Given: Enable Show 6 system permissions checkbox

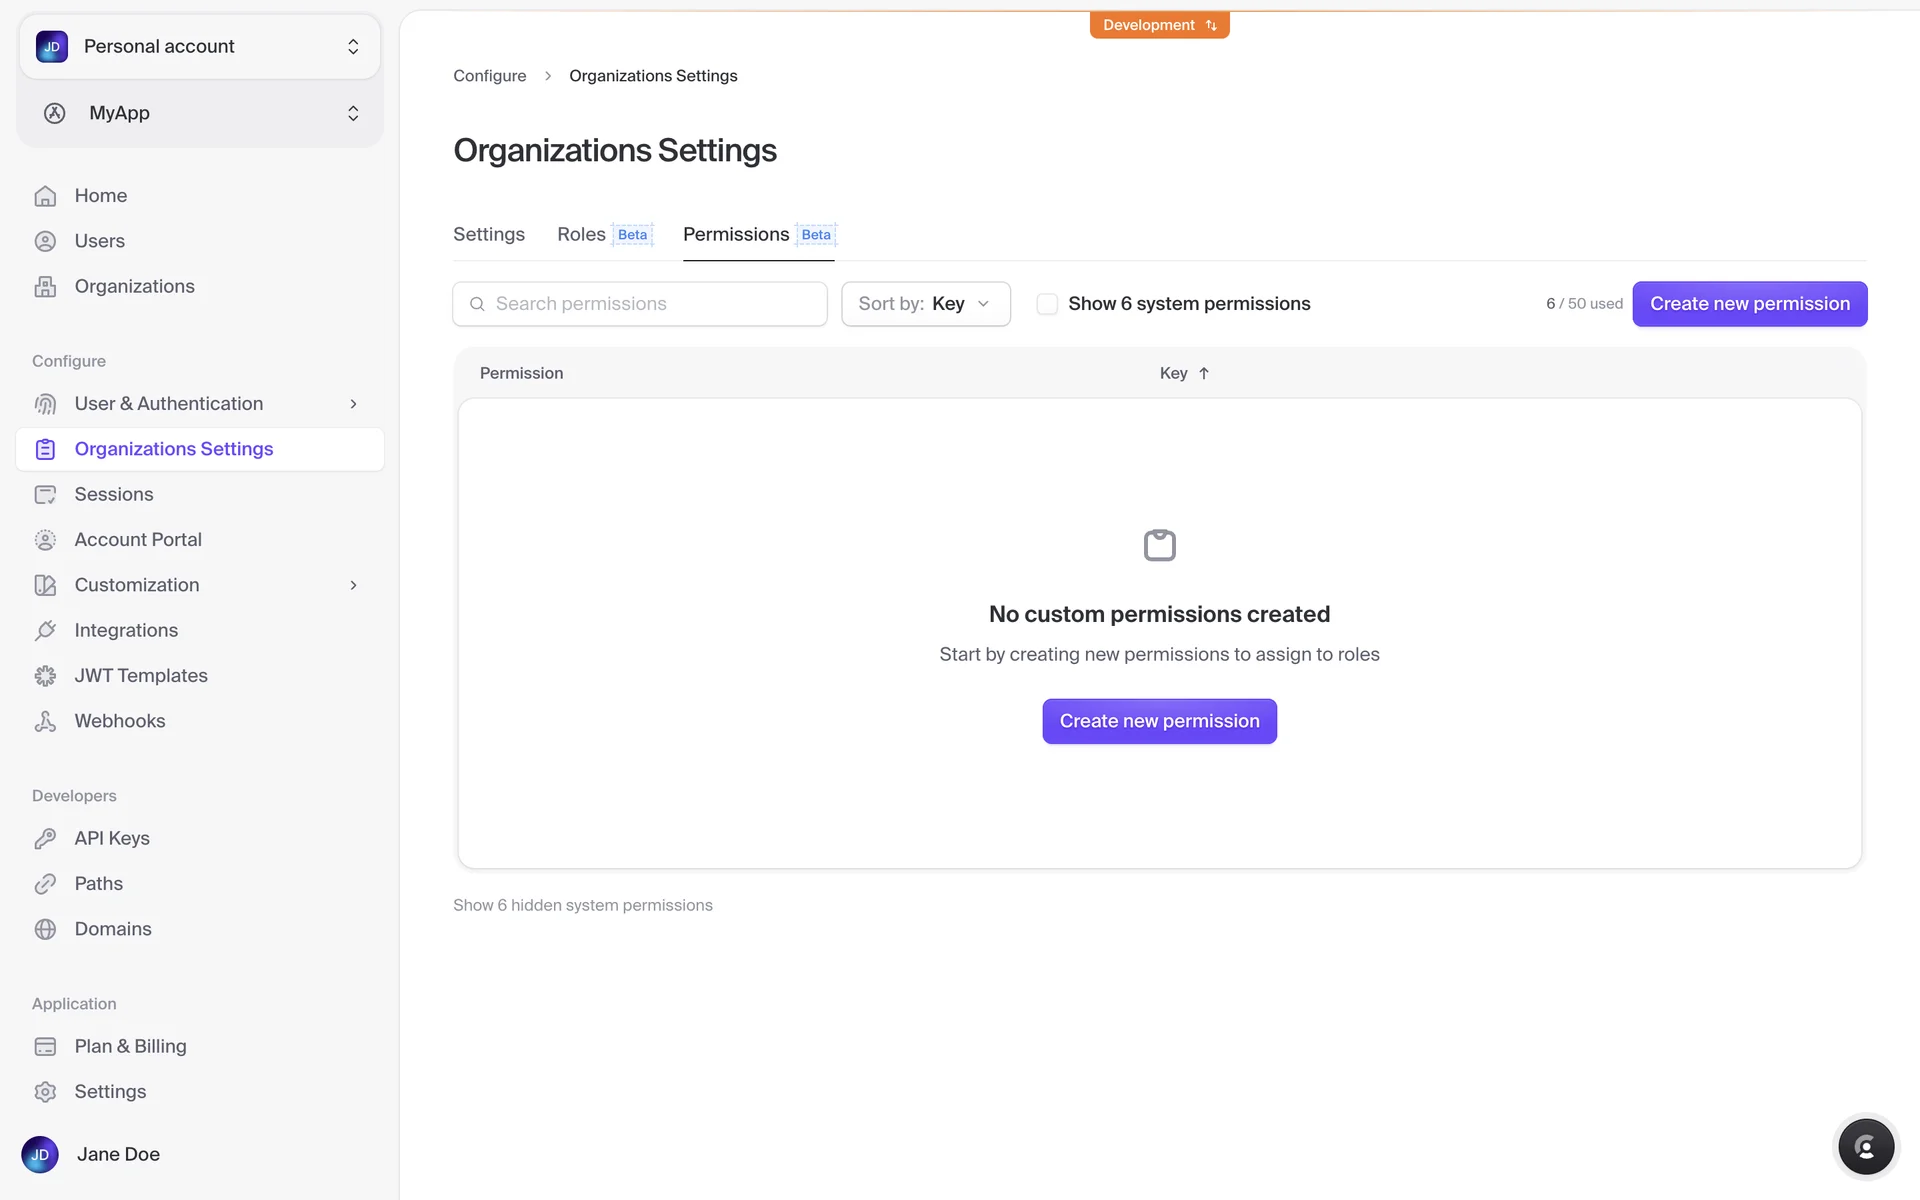Looking at the screenshot, I should coord(1047,304).
